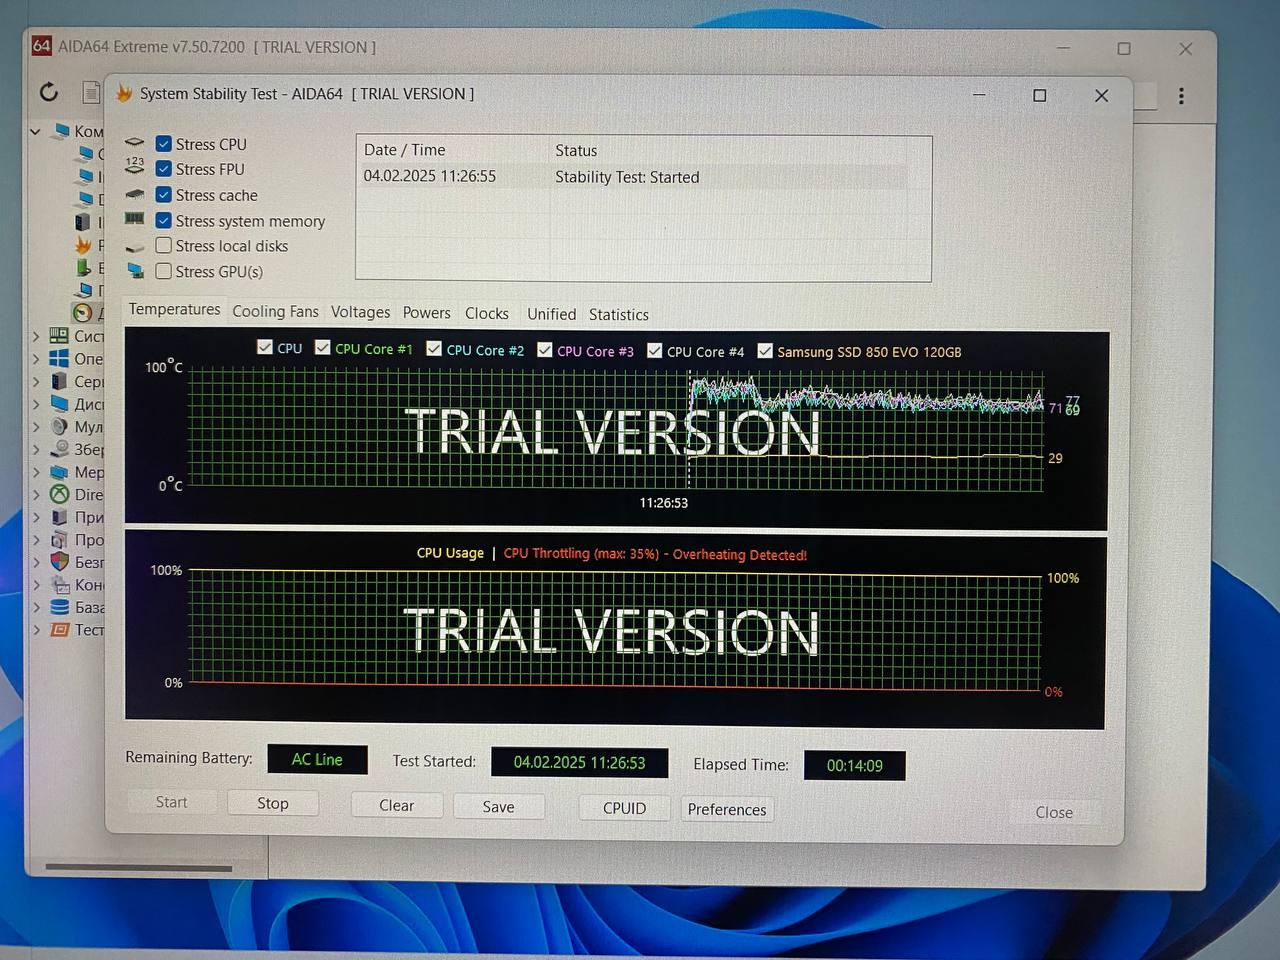1280x960 pixels.
Task: Toggle Samsung SSD 850 EVO graph checkbox
Action: [x=765, y=350]
